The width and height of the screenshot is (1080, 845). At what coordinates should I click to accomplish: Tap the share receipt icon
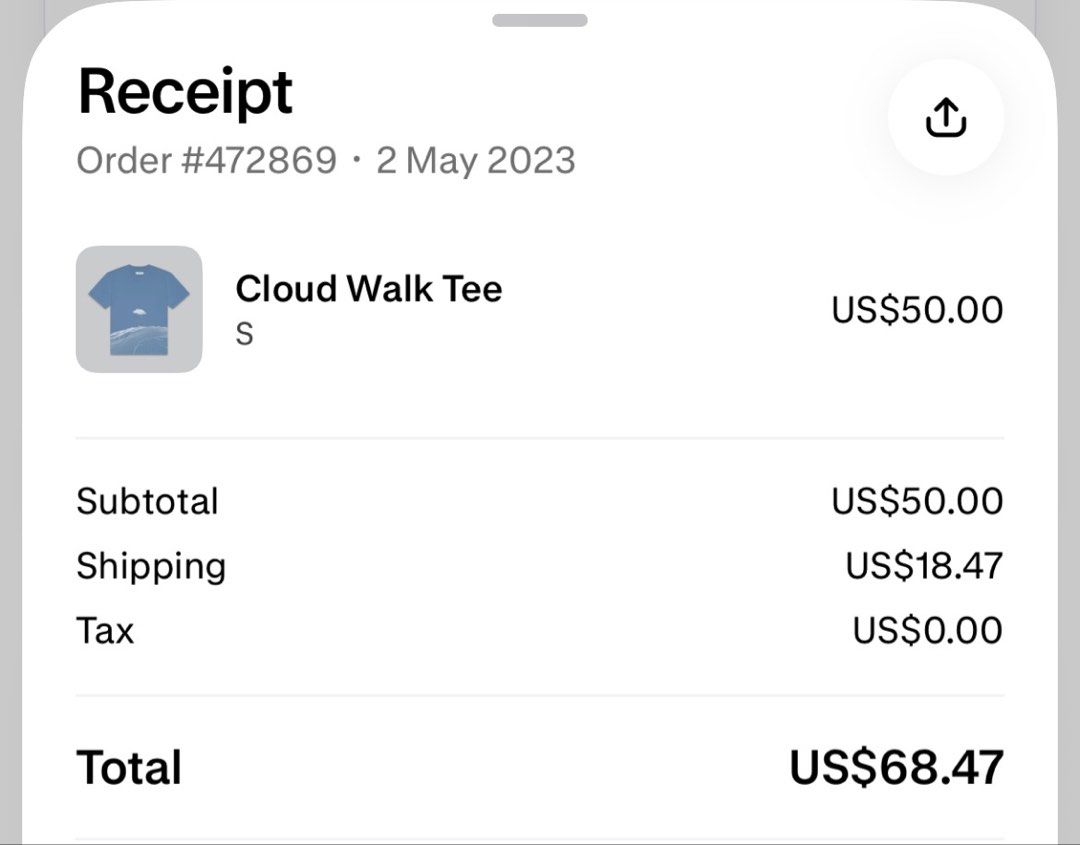click(x=946, y=118)
